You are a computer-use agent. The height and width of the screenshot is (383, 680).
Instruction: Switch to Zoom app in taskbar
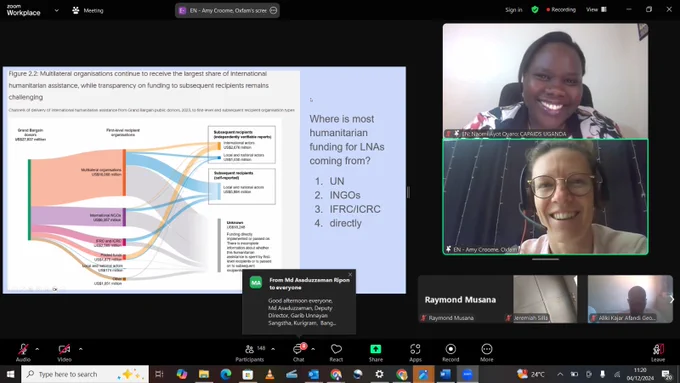467,374
